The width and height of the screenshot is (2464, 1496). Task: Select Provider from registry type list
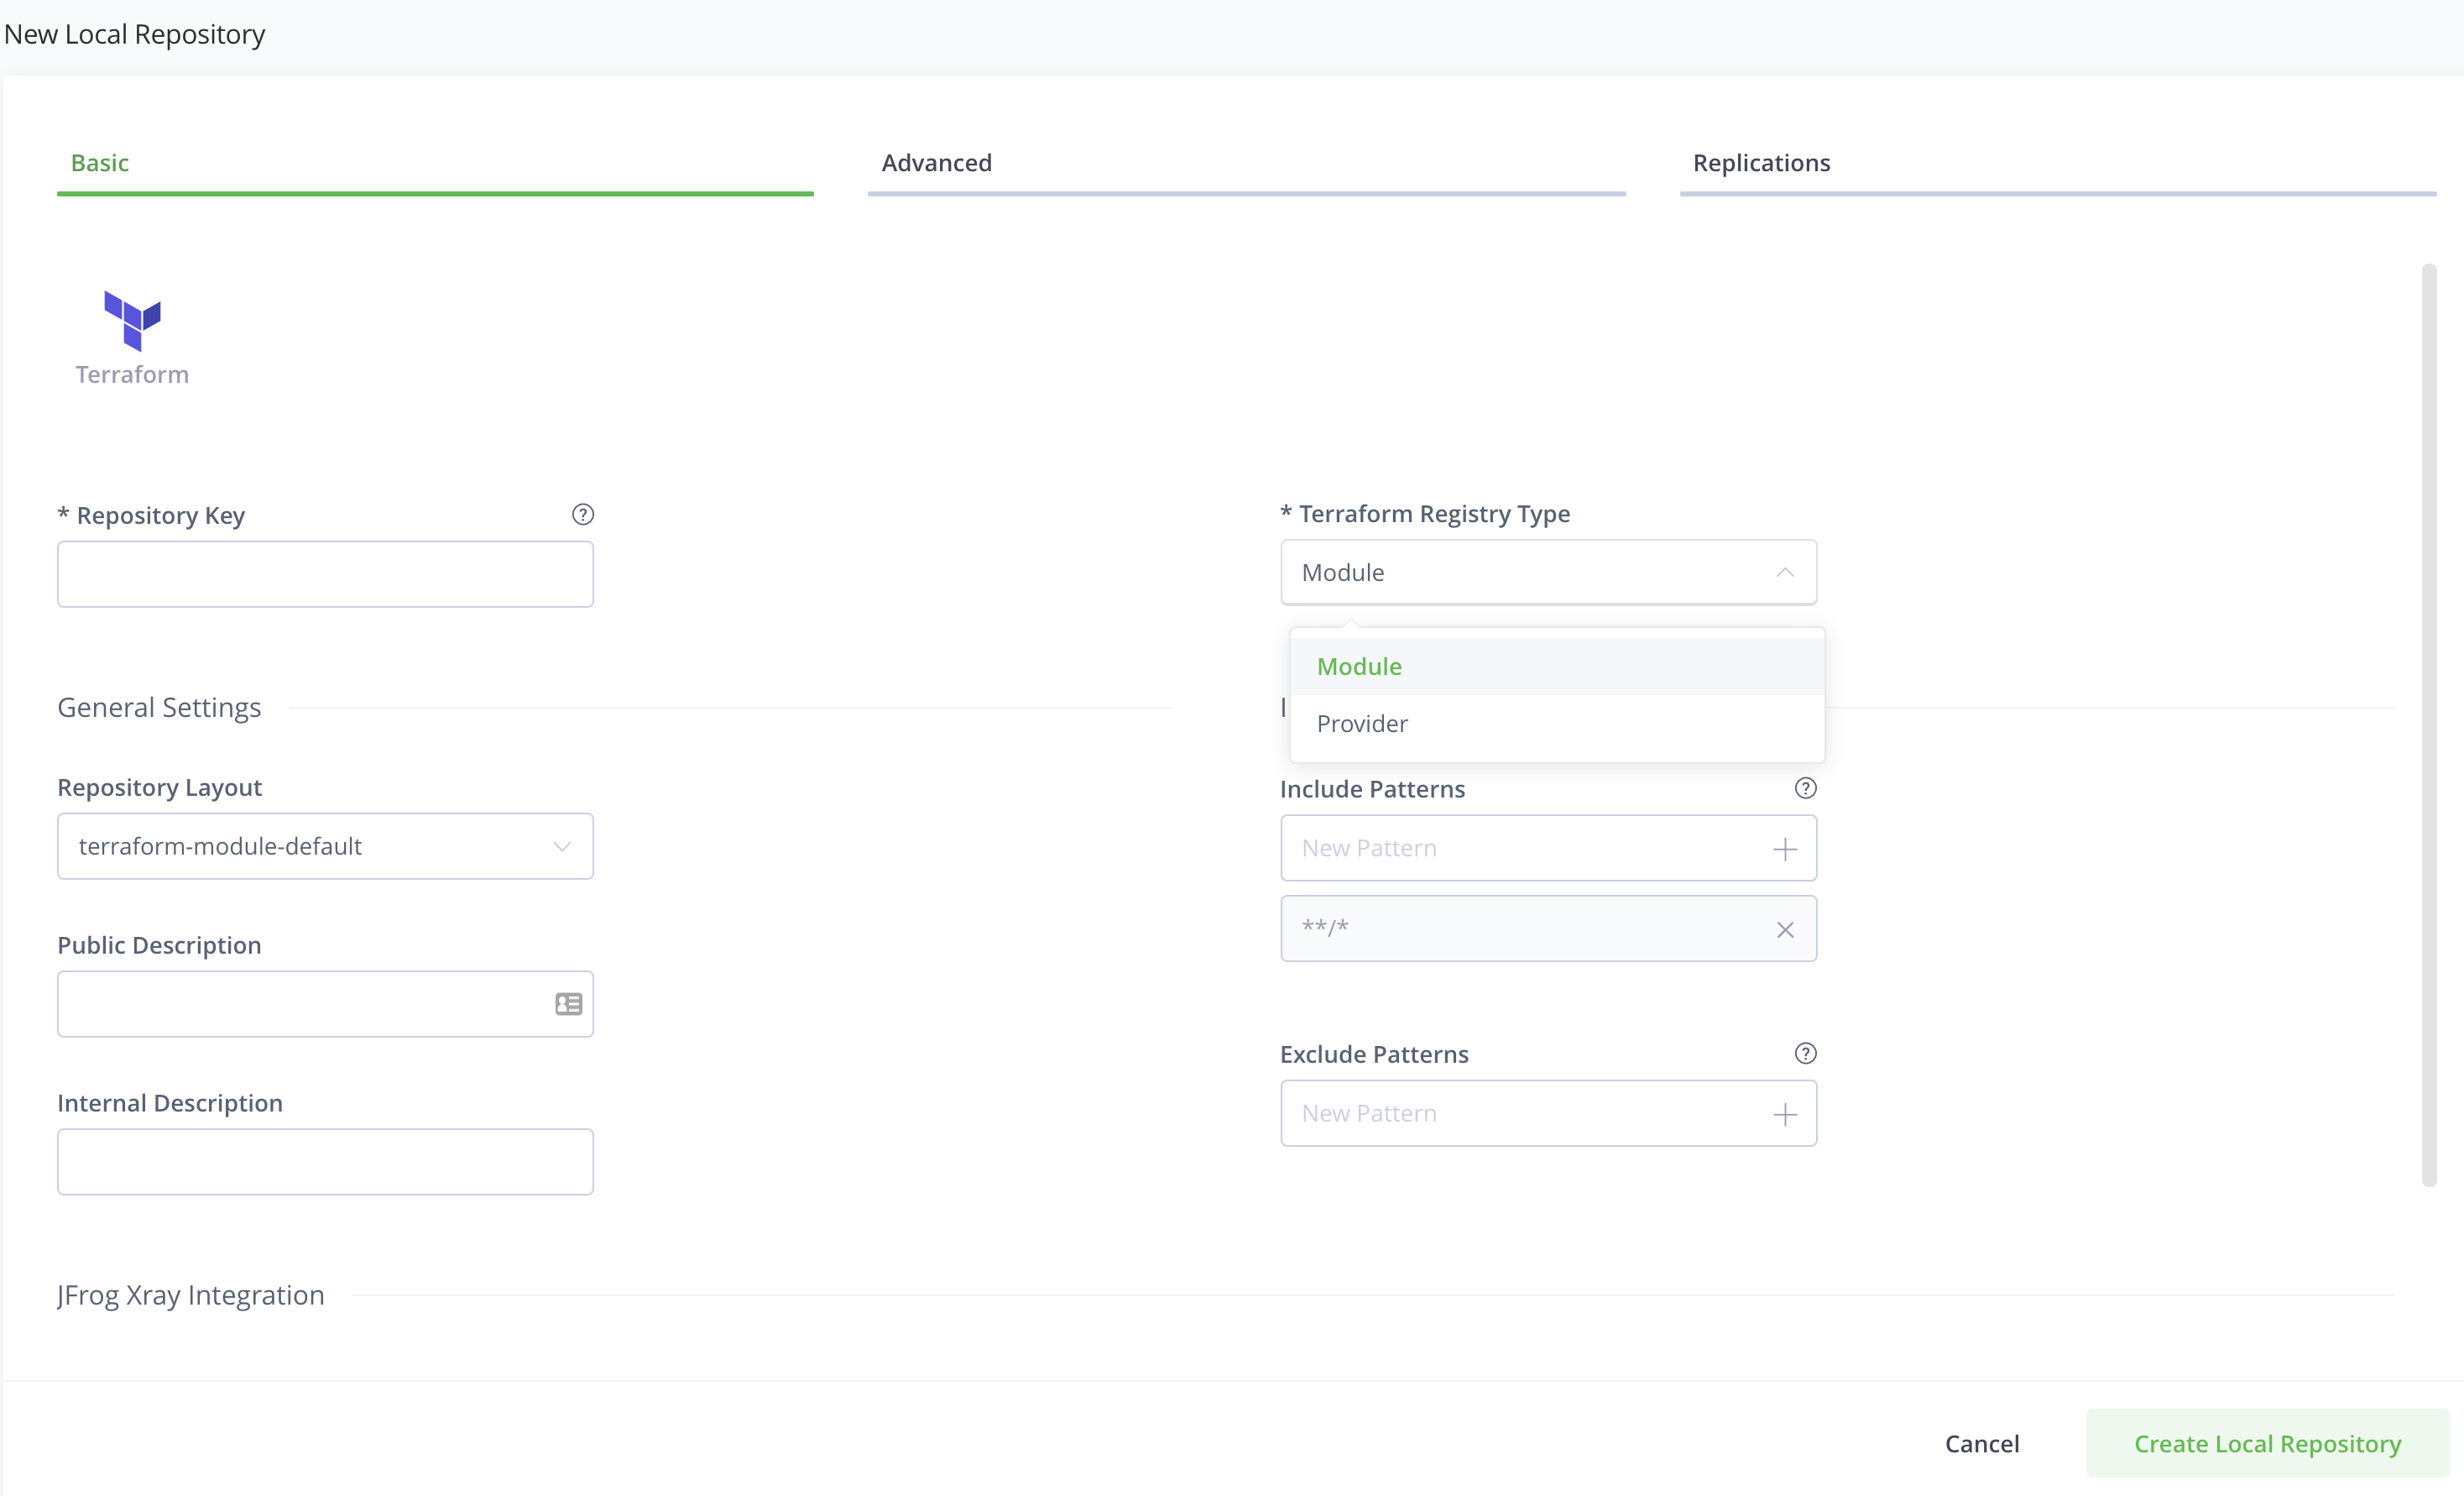(x=1362, y=723)
